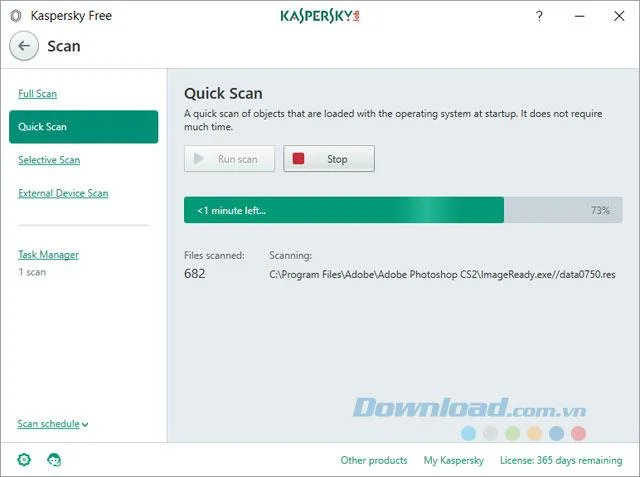Click the 73% progress value
Image resolution: width=640 pixels, height=477 pixels.
point(600,210)
